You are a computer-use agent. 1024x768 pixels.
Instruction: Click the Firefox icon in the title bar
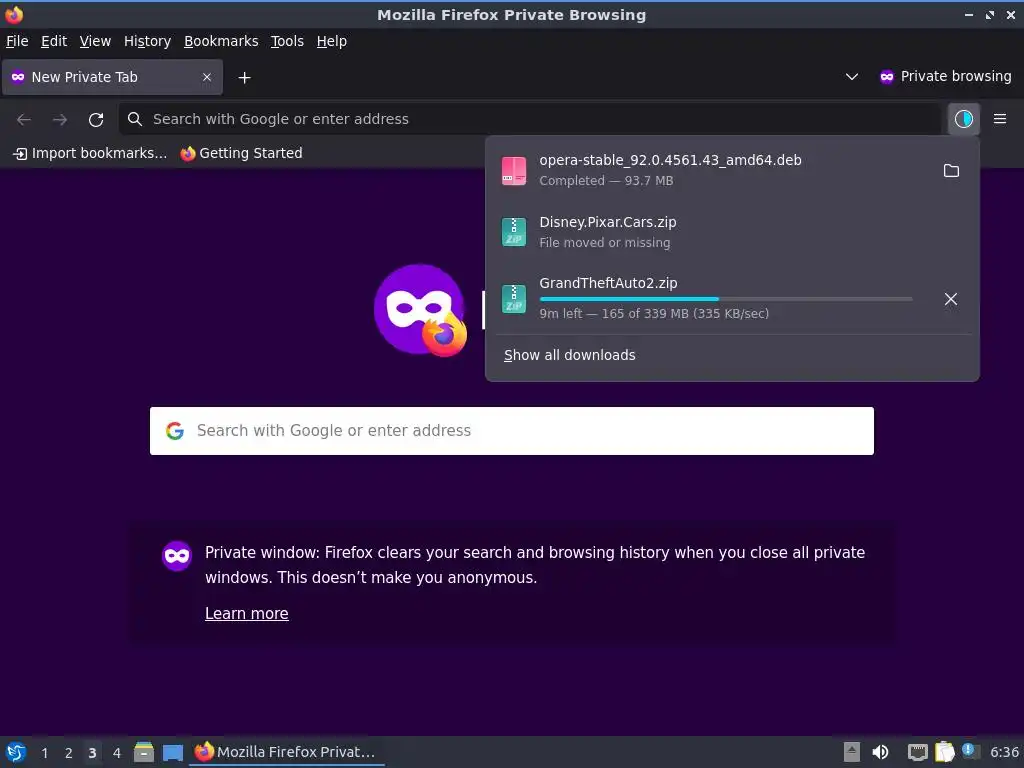(x=14, y=14)
